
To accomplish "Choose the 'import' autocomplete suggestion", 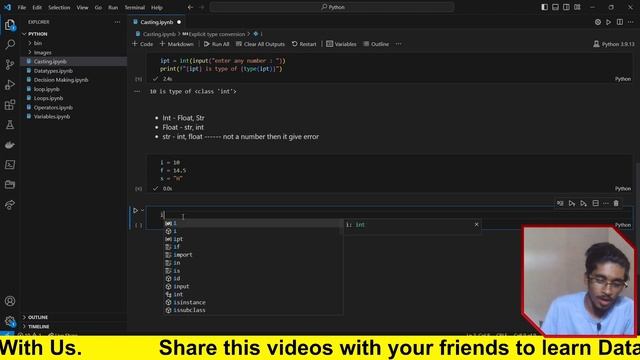I will 253,255.
